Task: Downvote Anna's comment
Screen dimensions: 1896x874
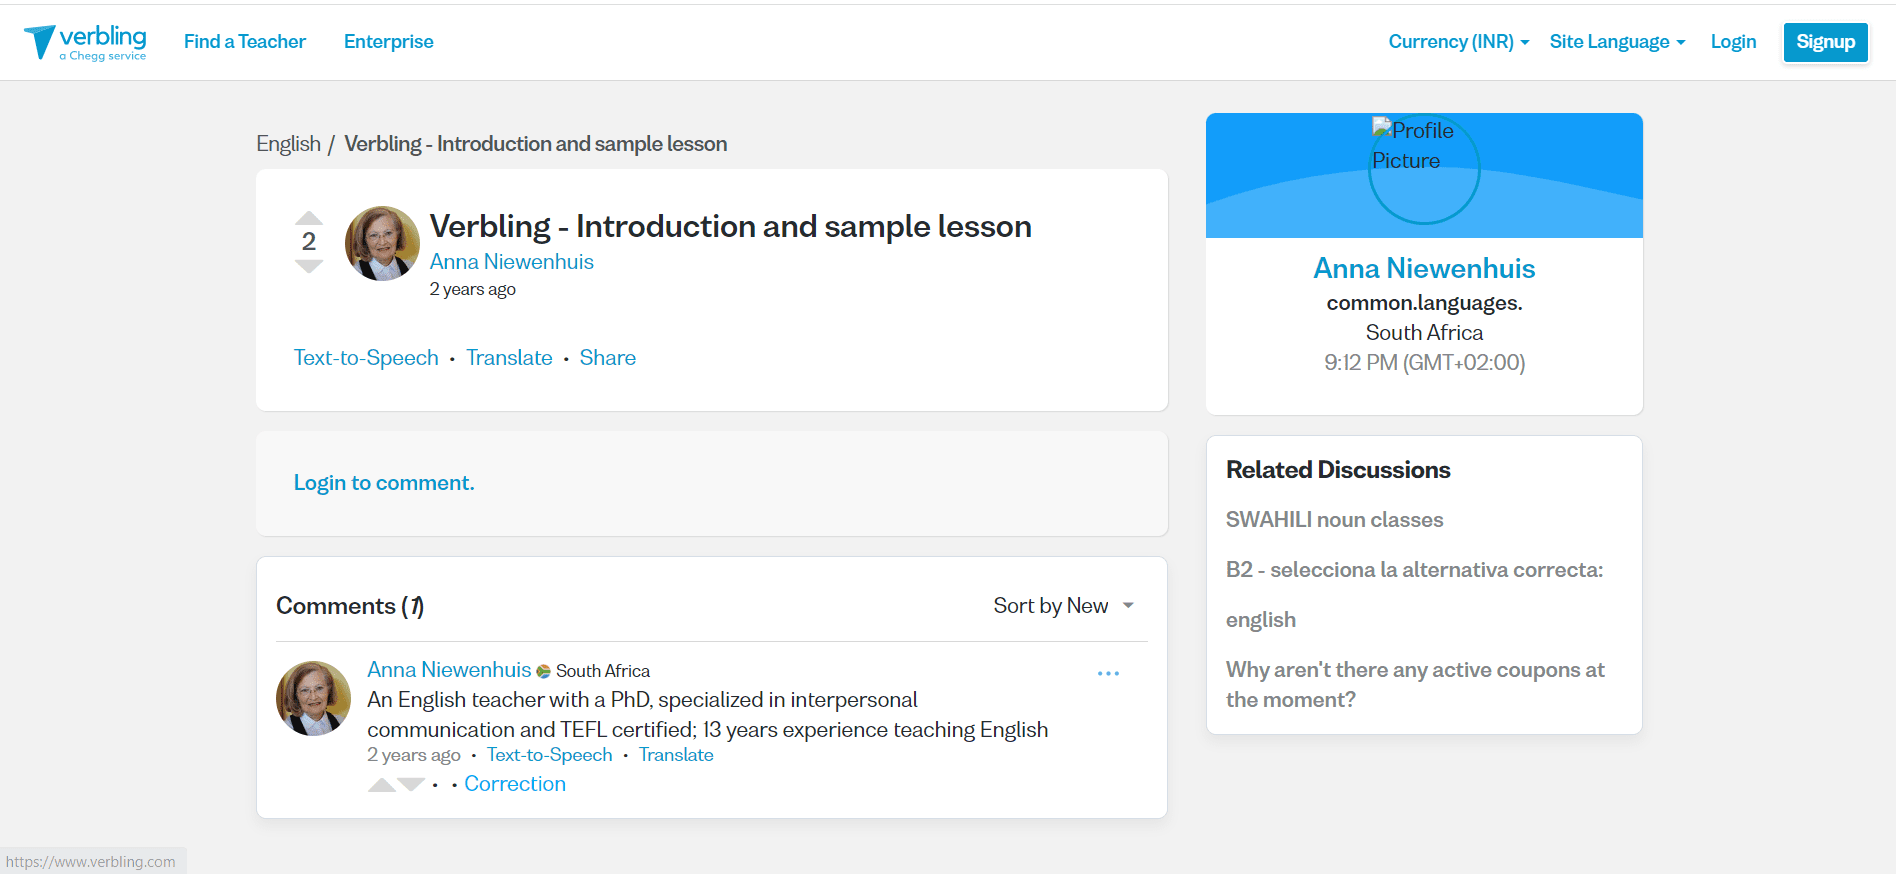Action: tap(411, 785)
